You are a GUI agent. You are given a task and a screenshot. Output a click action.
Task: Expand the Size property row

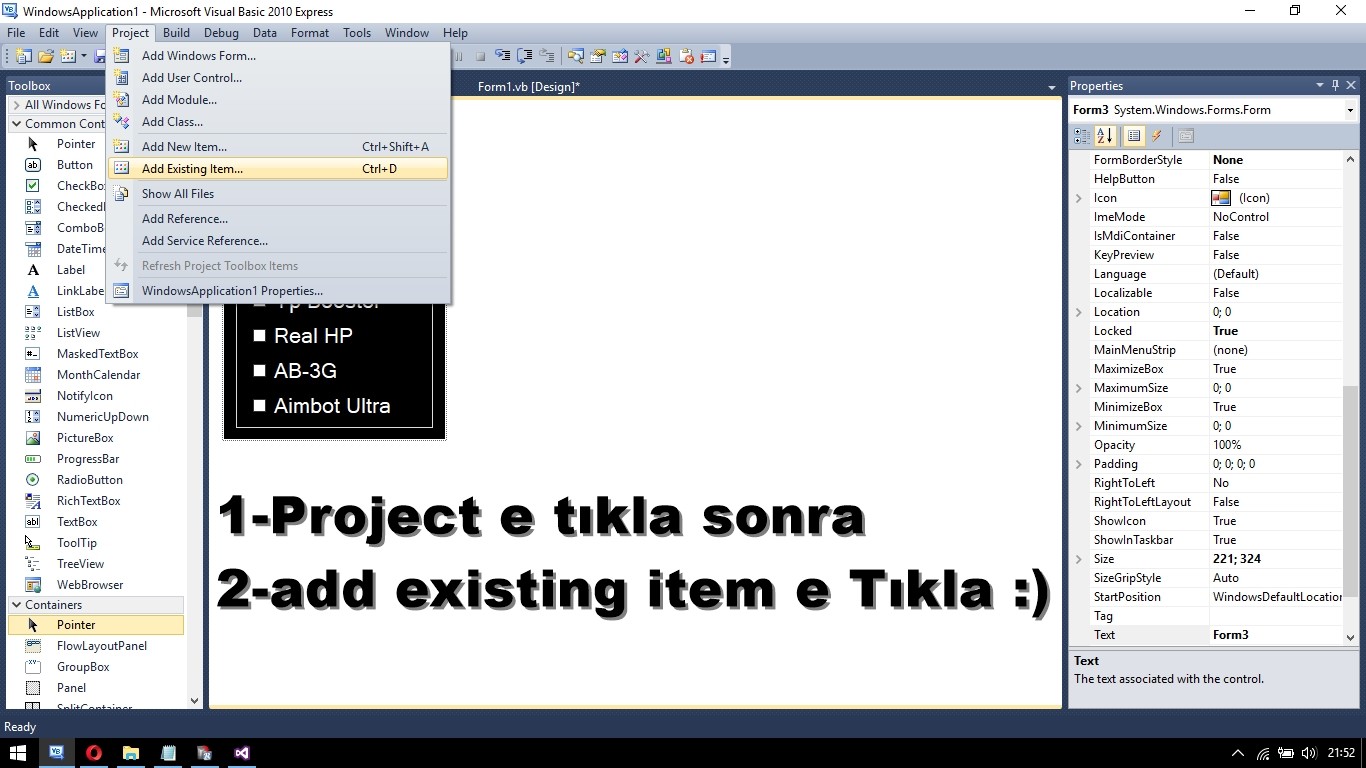[x=1079, y=559]
